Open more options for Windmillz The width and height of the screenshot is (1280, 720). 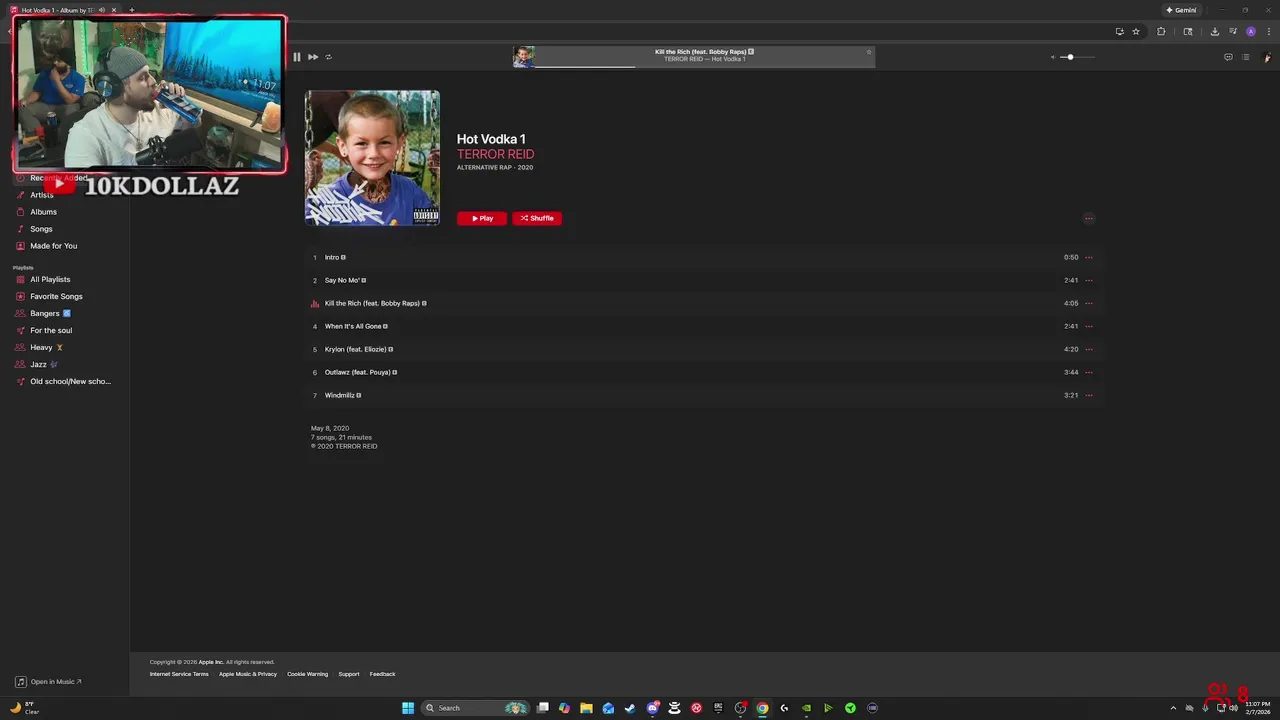[x=1089, y=395]
